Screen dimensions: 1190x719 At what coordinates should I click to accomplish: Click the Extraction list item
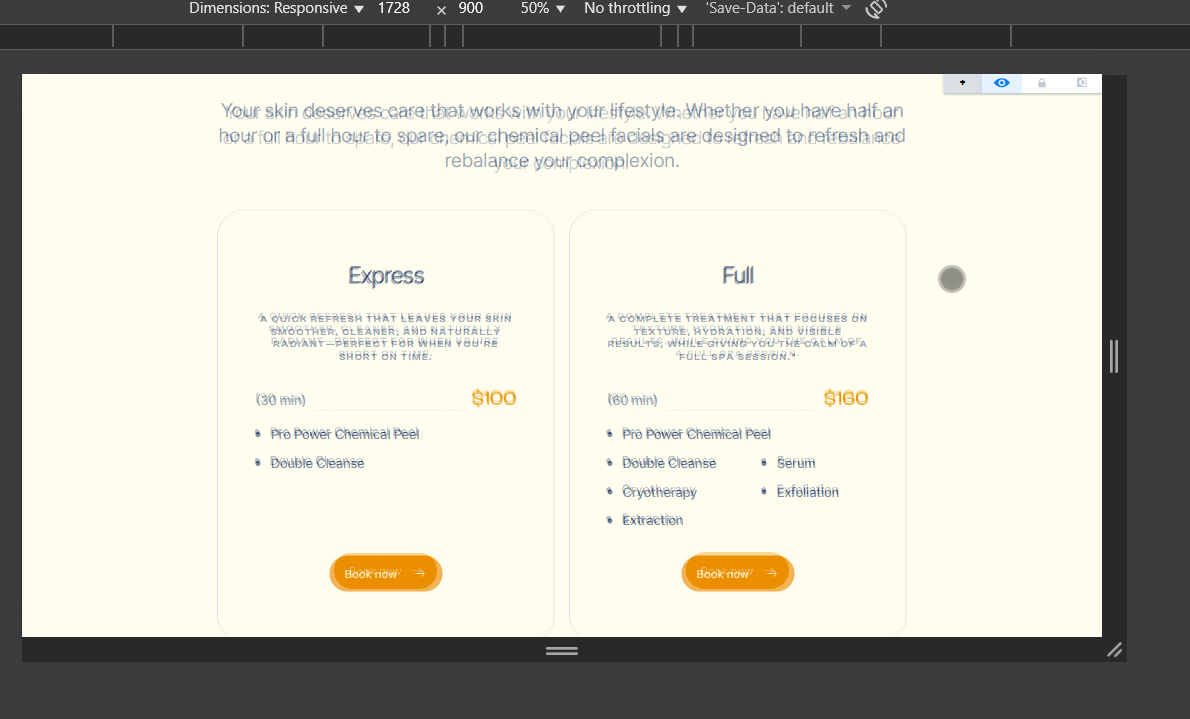(x=652, y=520)
